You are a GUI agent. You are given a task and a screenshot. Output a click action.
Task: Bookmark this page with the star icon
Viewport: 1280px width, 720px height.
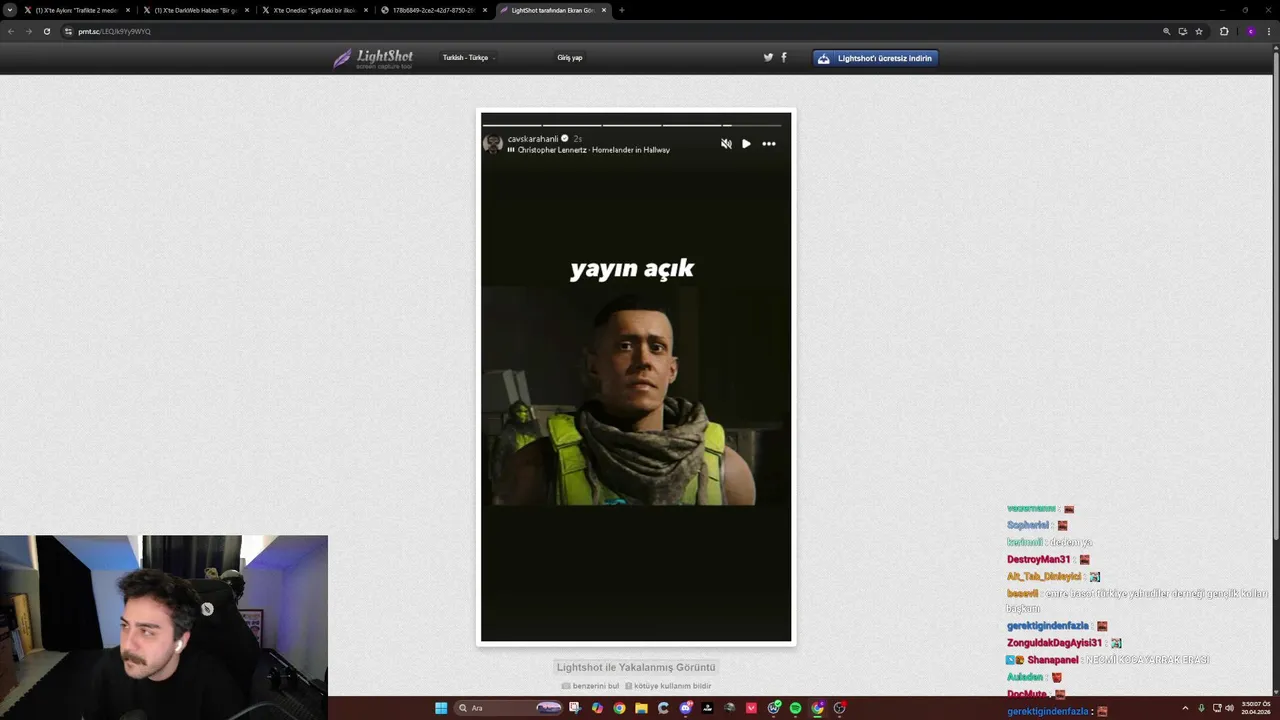(1199, 31)
